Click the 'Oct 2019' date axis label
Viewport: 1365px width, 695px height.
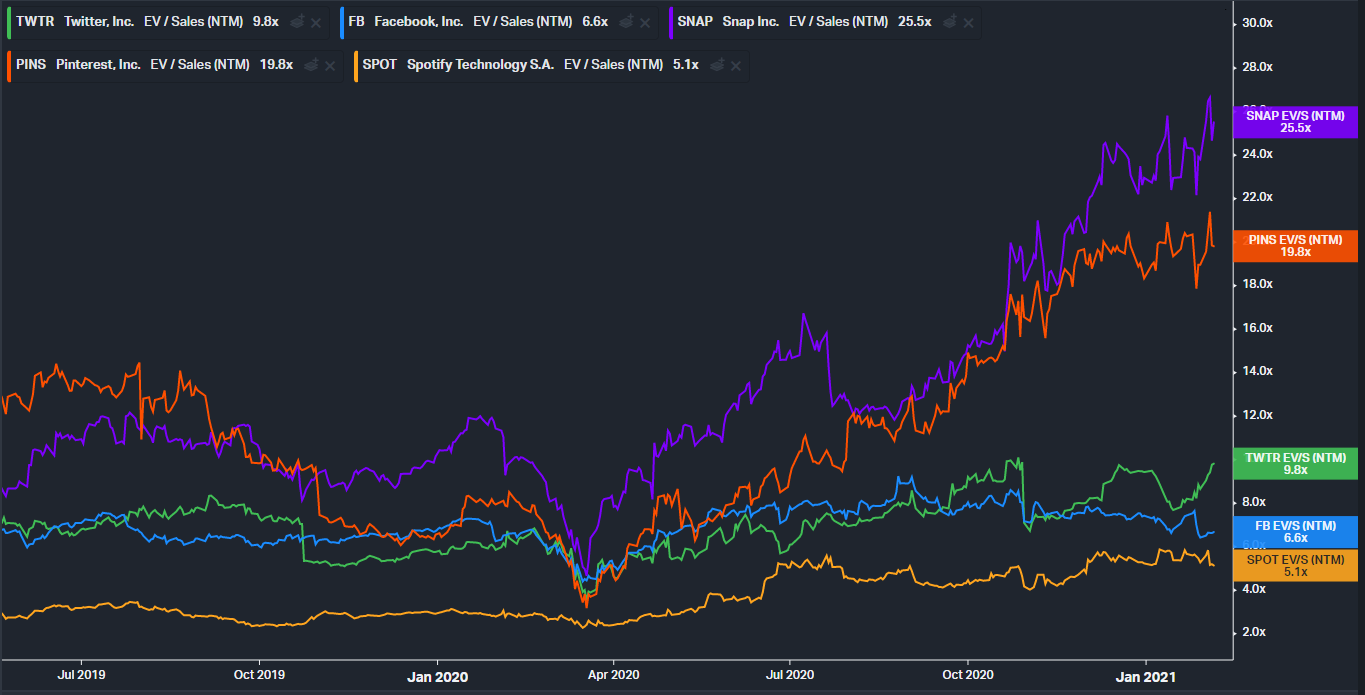259,675
